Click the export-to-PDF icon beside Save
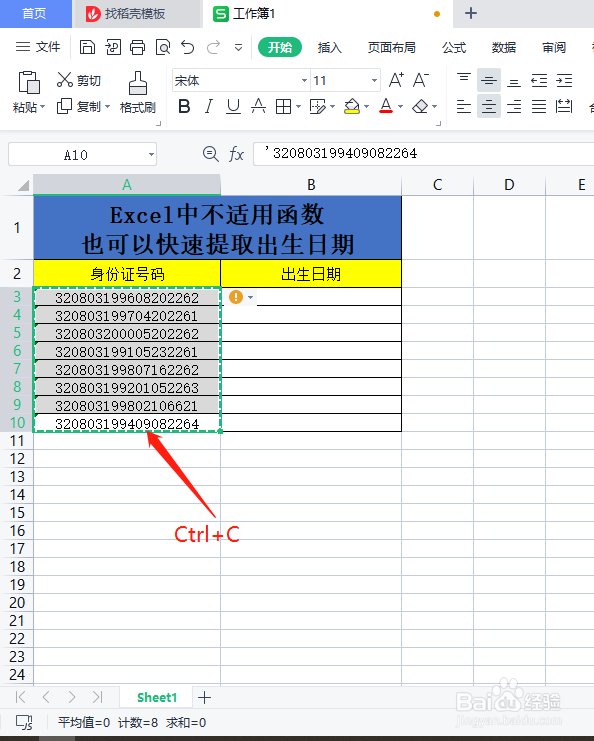Image resolution: width=594 pixels, height=741 pixels. [x=113, y=47]
